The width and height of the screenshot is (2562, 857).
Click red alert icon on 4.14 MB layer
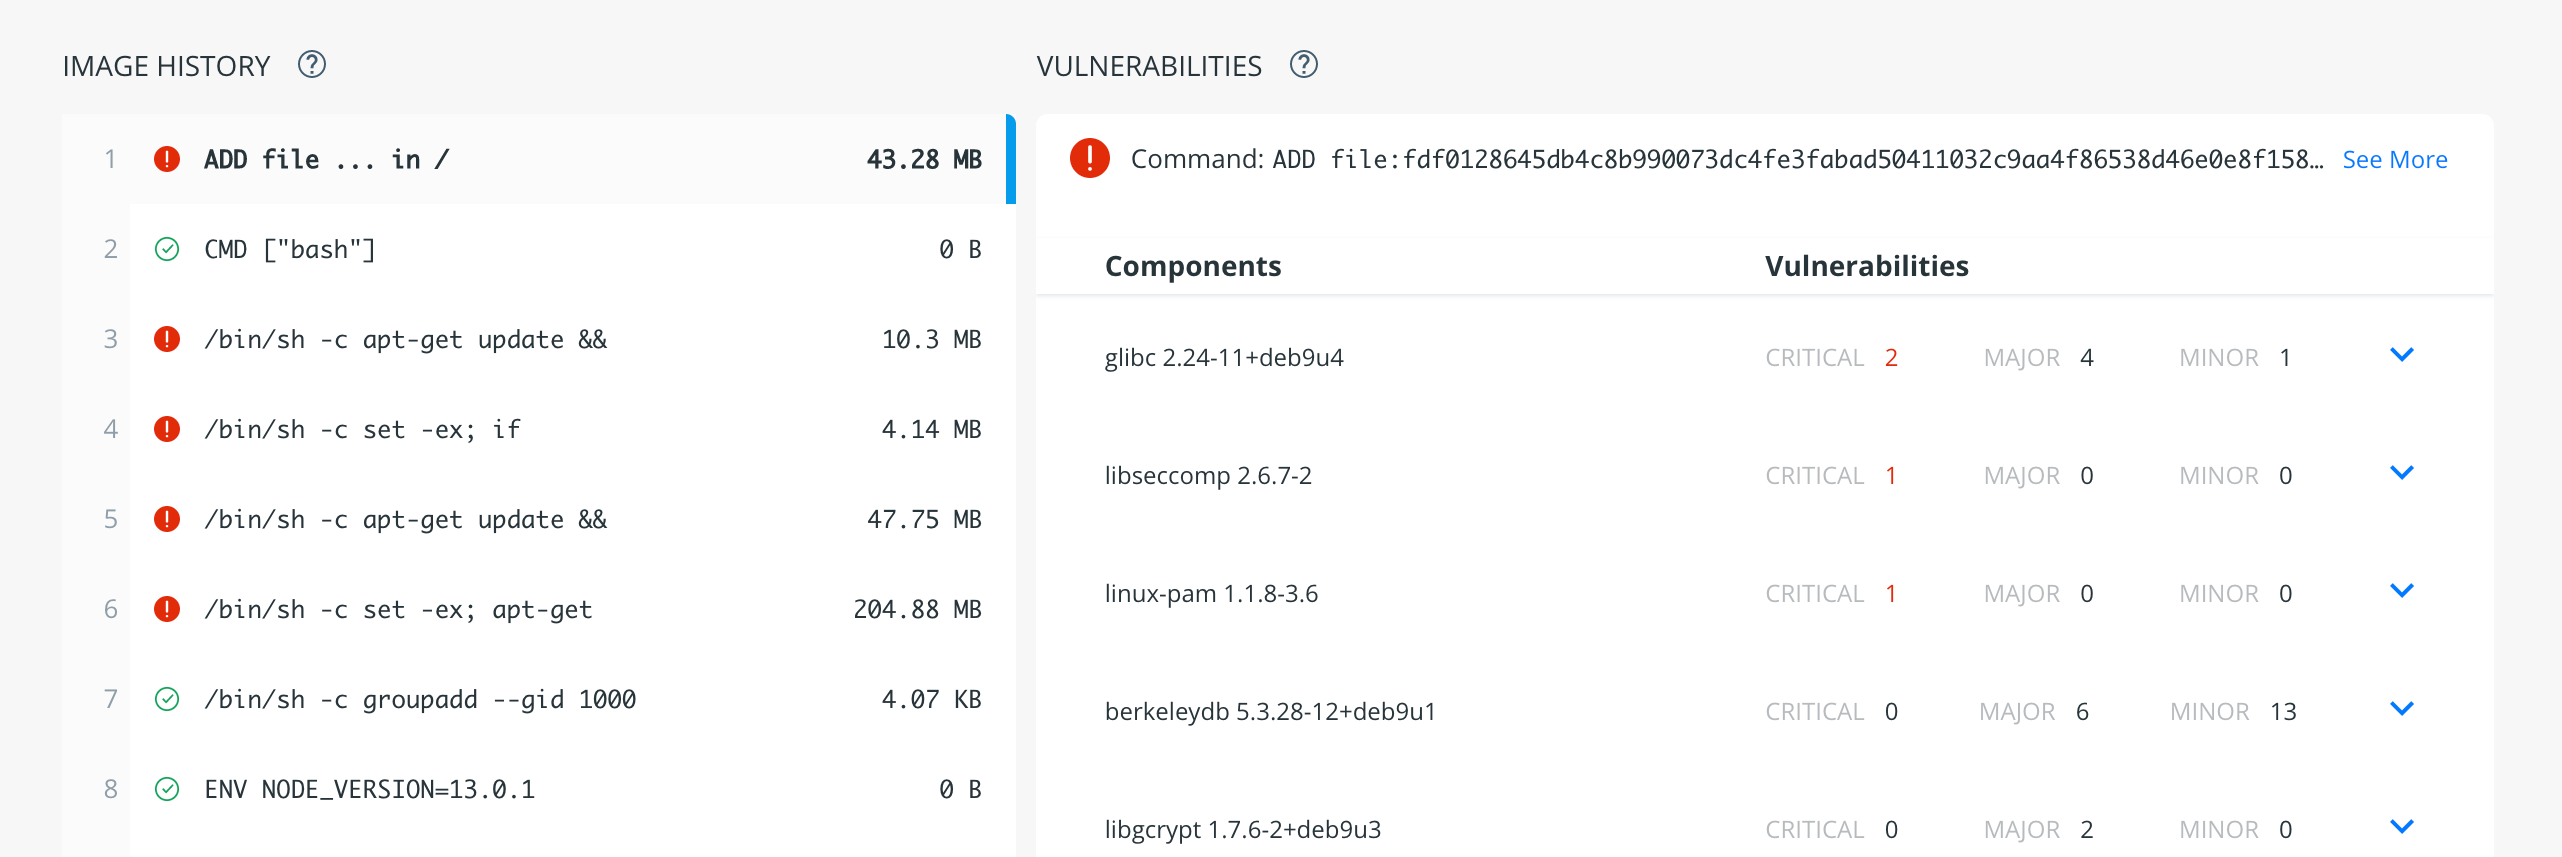(167, 429)
